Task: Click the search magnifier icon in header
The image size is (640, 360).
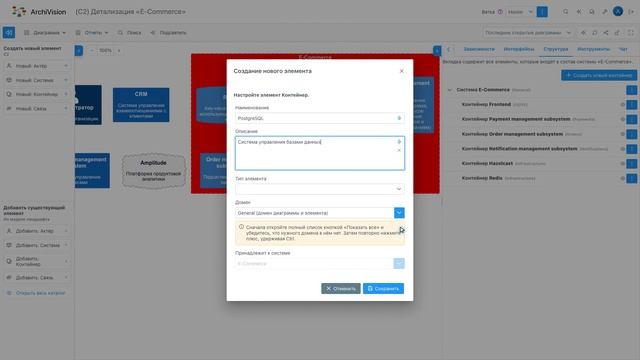Action: (x=566, y=12)
